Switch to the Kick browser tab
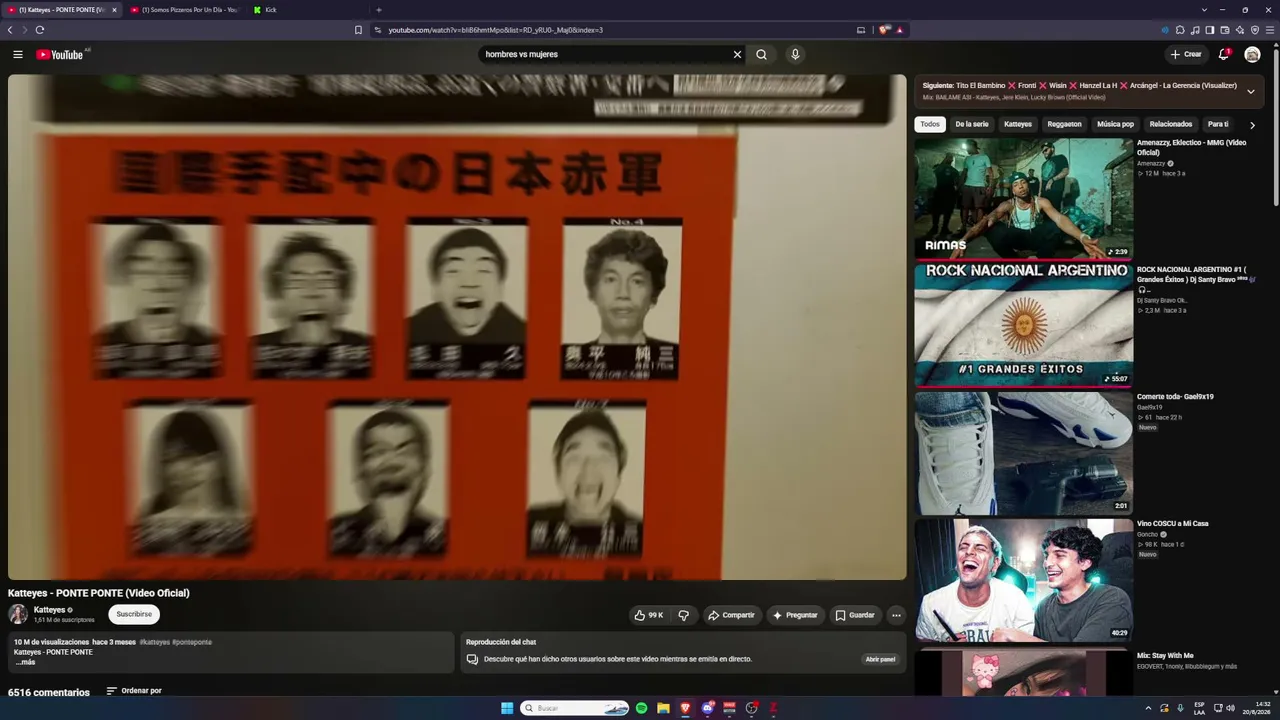1280x720 pixels. pyautogui.click(x=308, y=10)
